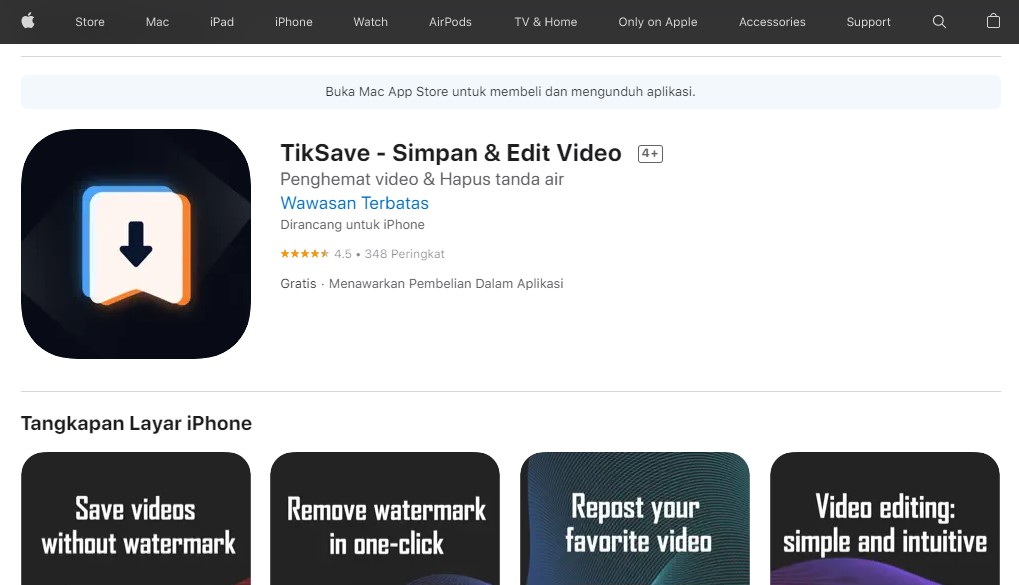Open the AirPods menu
Viewport: 1019px width, 585px height.
pyautogui.click(x=450, y=21)
